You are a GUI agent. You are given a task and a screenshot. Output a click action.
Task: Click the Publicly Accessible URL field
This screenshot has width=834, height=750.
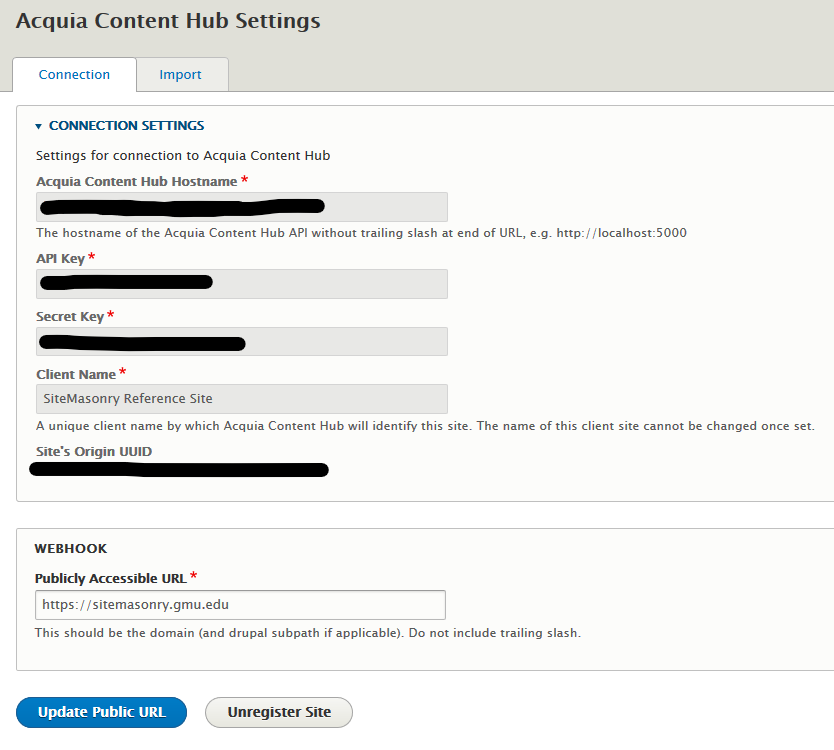240,604
